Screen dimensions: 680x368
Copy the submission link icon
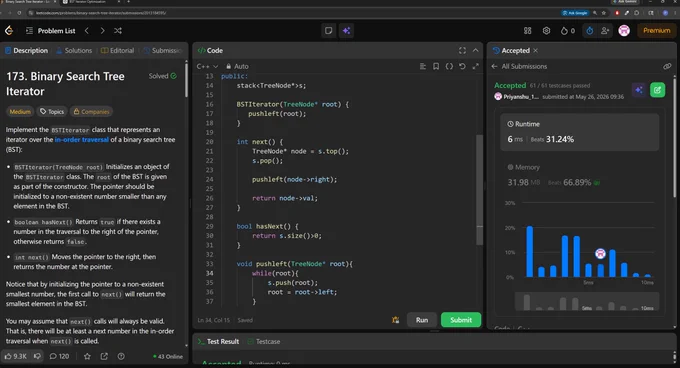point(667,66)
